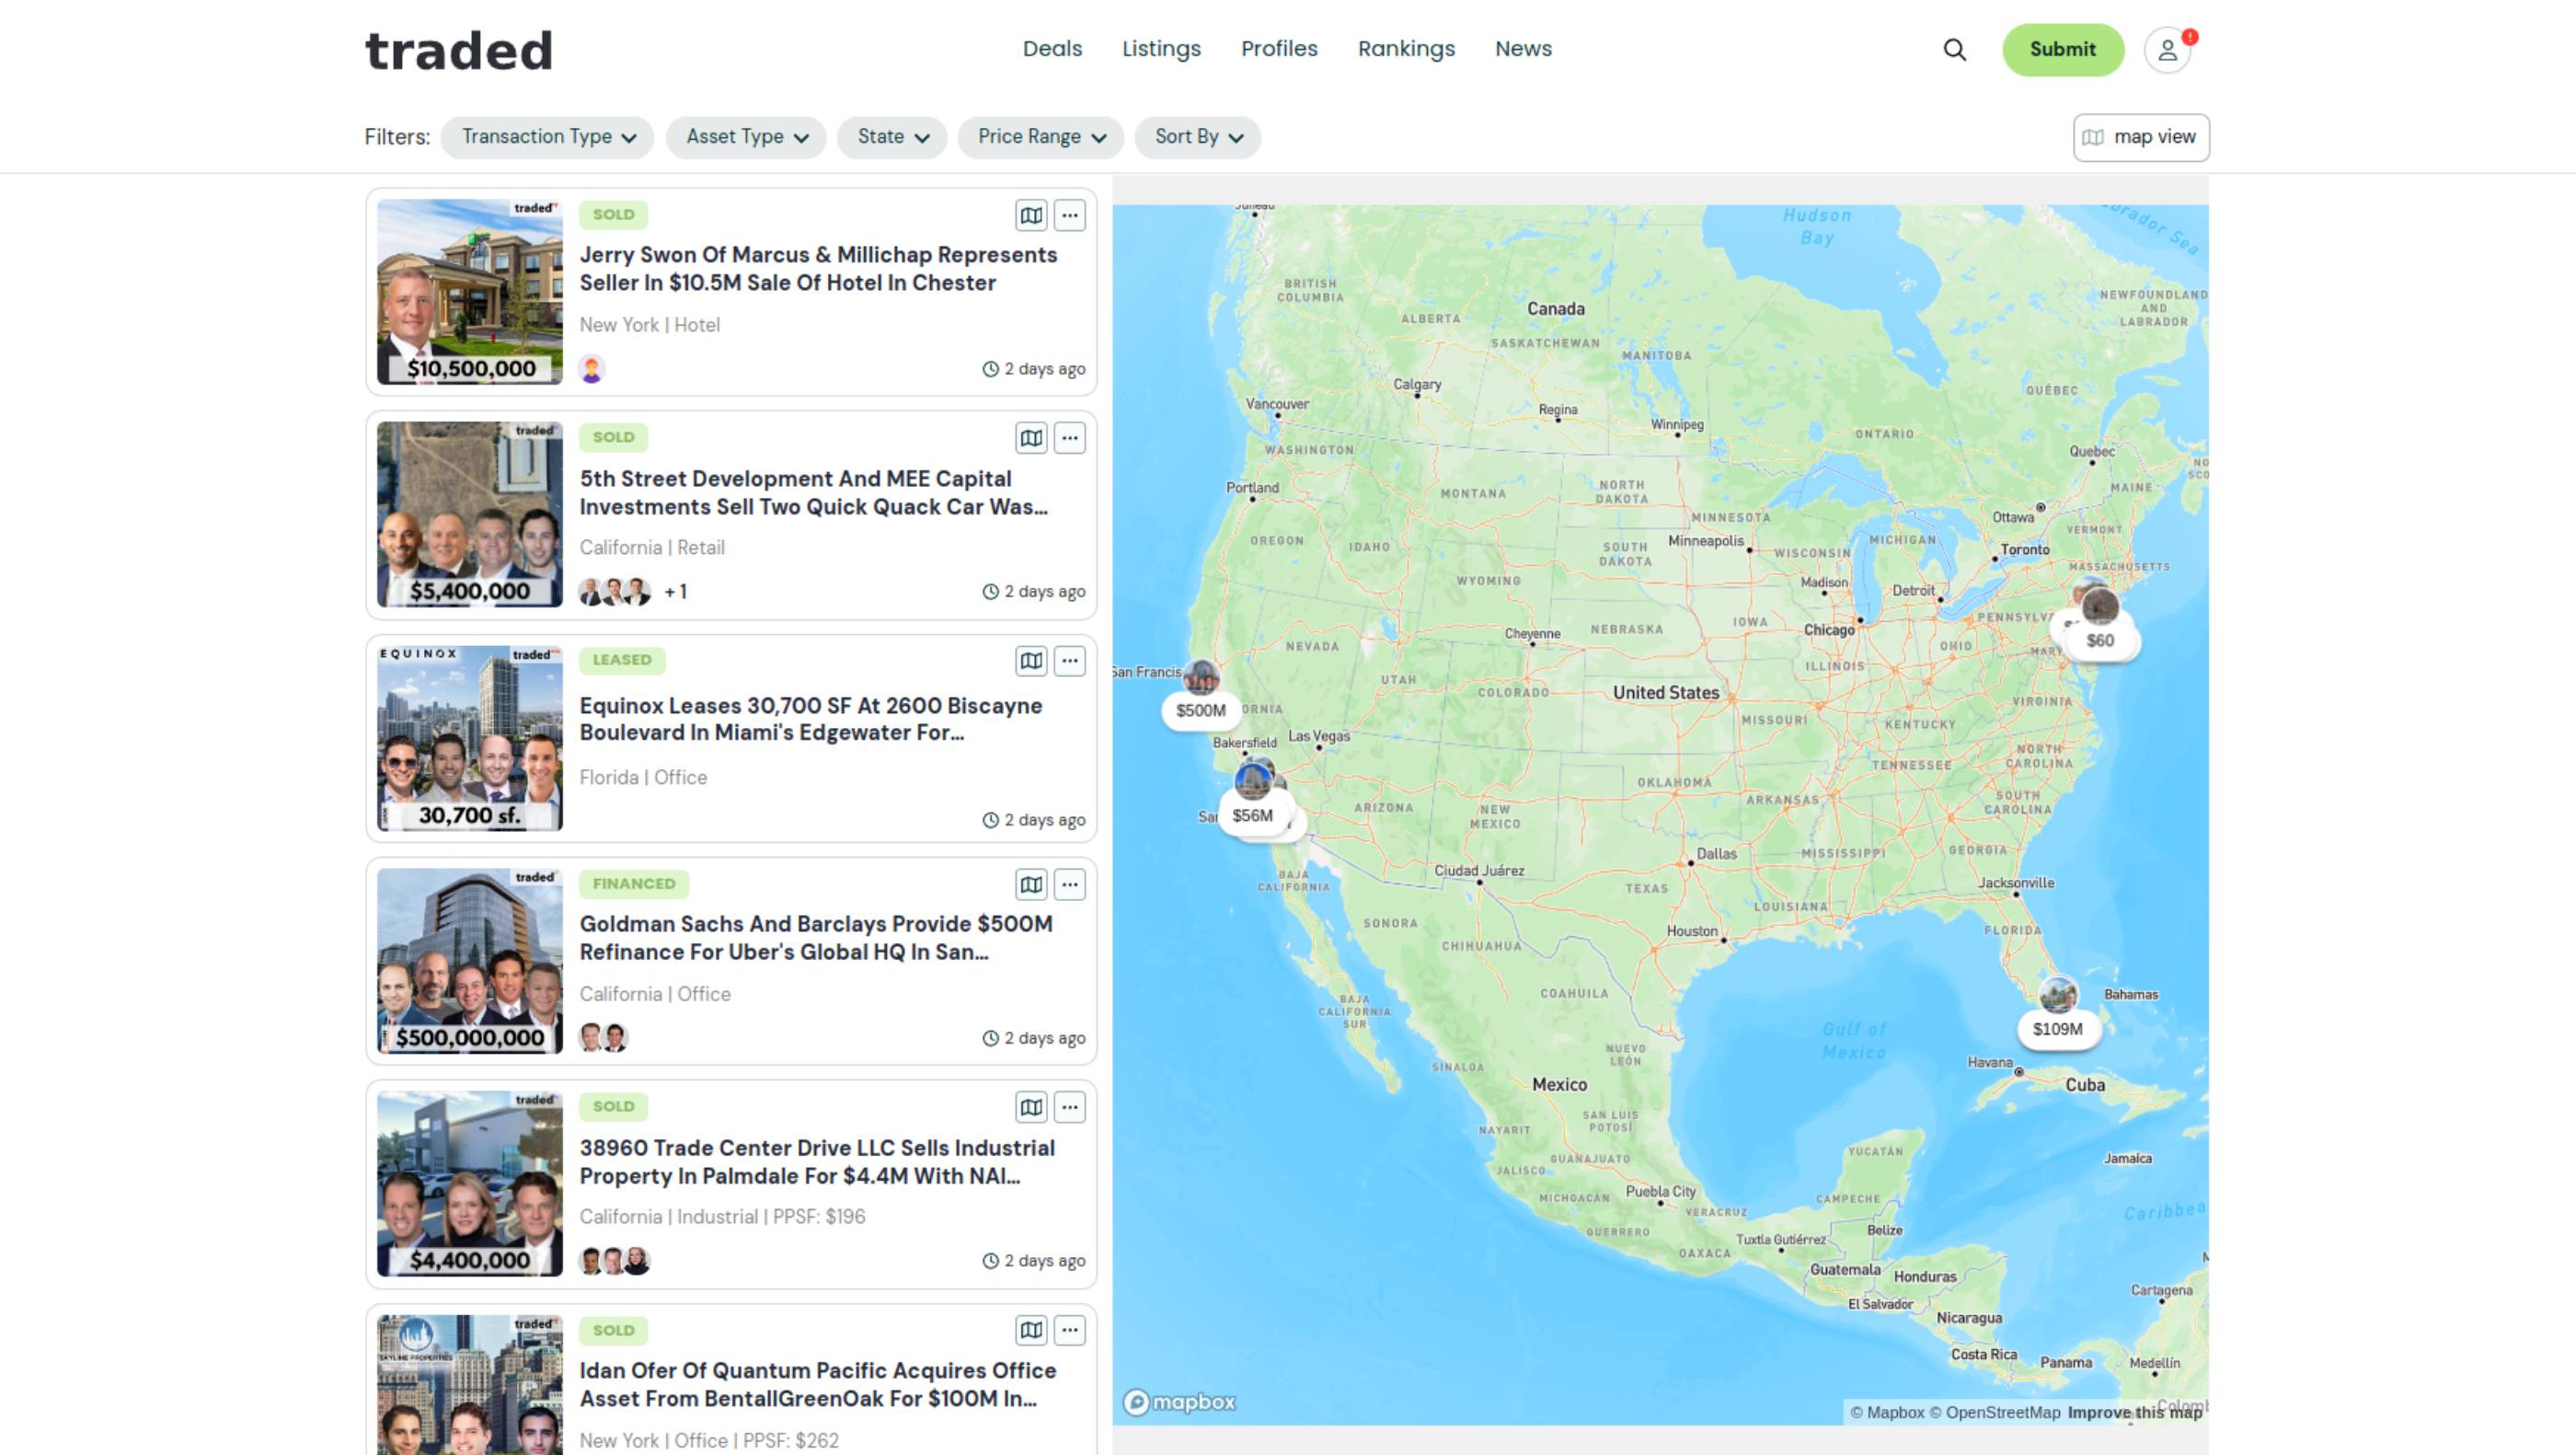Viewport: 2576px width, 1455px height.
Task: Show Goldman Sachs refinance on map
Action: tap(1031, 885)
